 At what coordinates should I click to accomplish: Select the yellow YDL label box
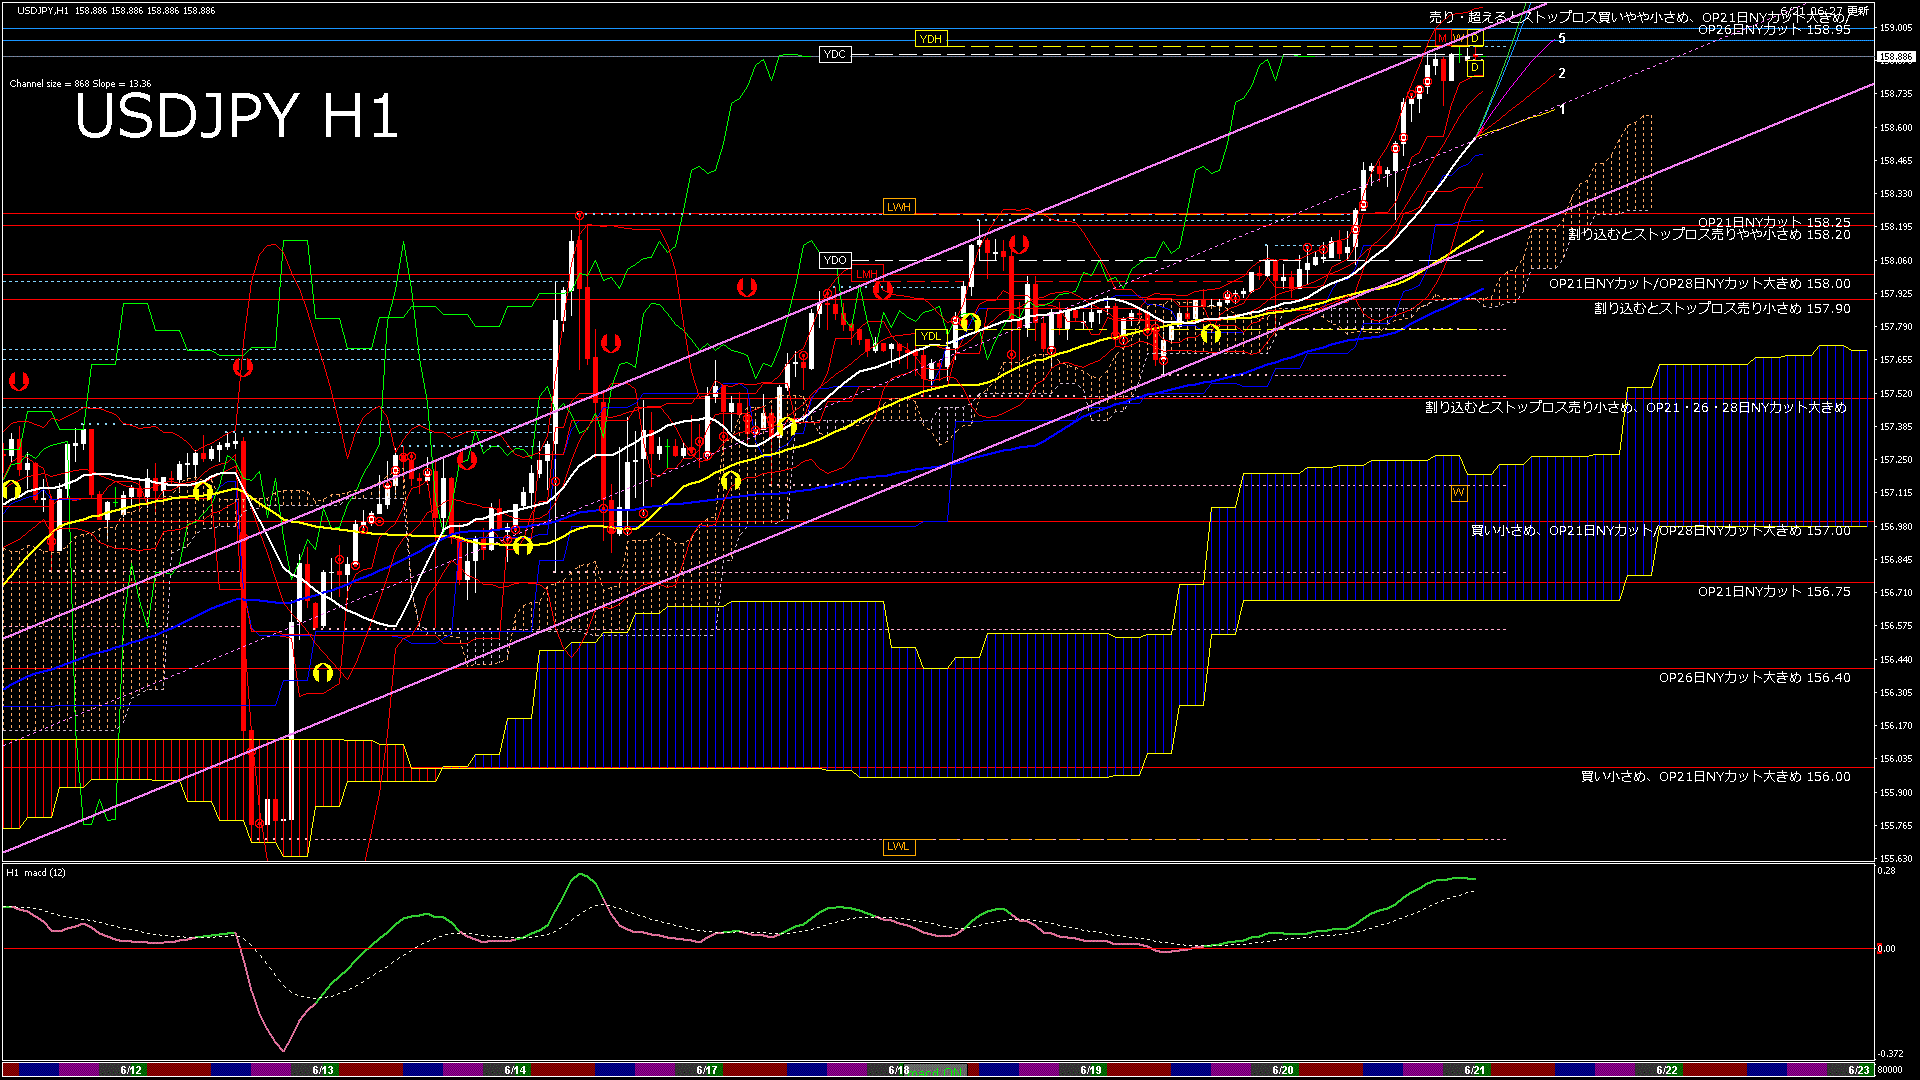(x=930, y=336)
